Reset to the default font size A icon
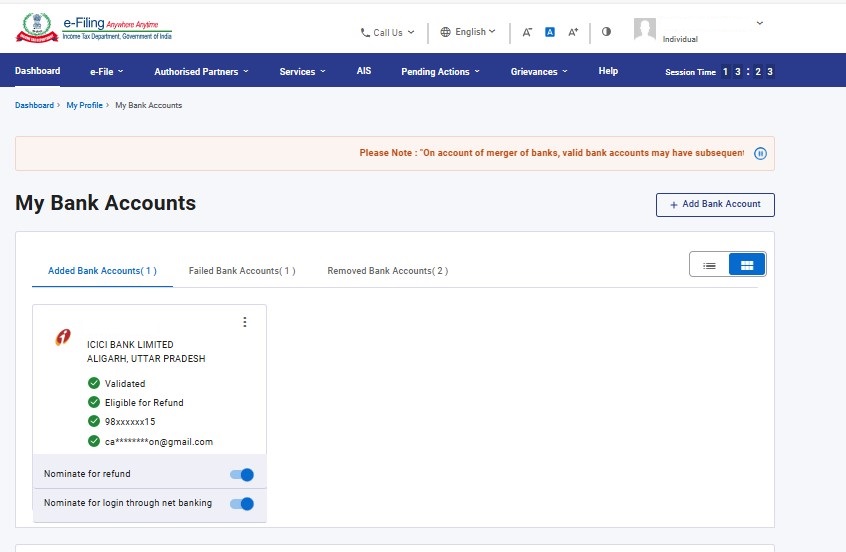The width and height of the screenshot is (846, 552). coord(550,32)
